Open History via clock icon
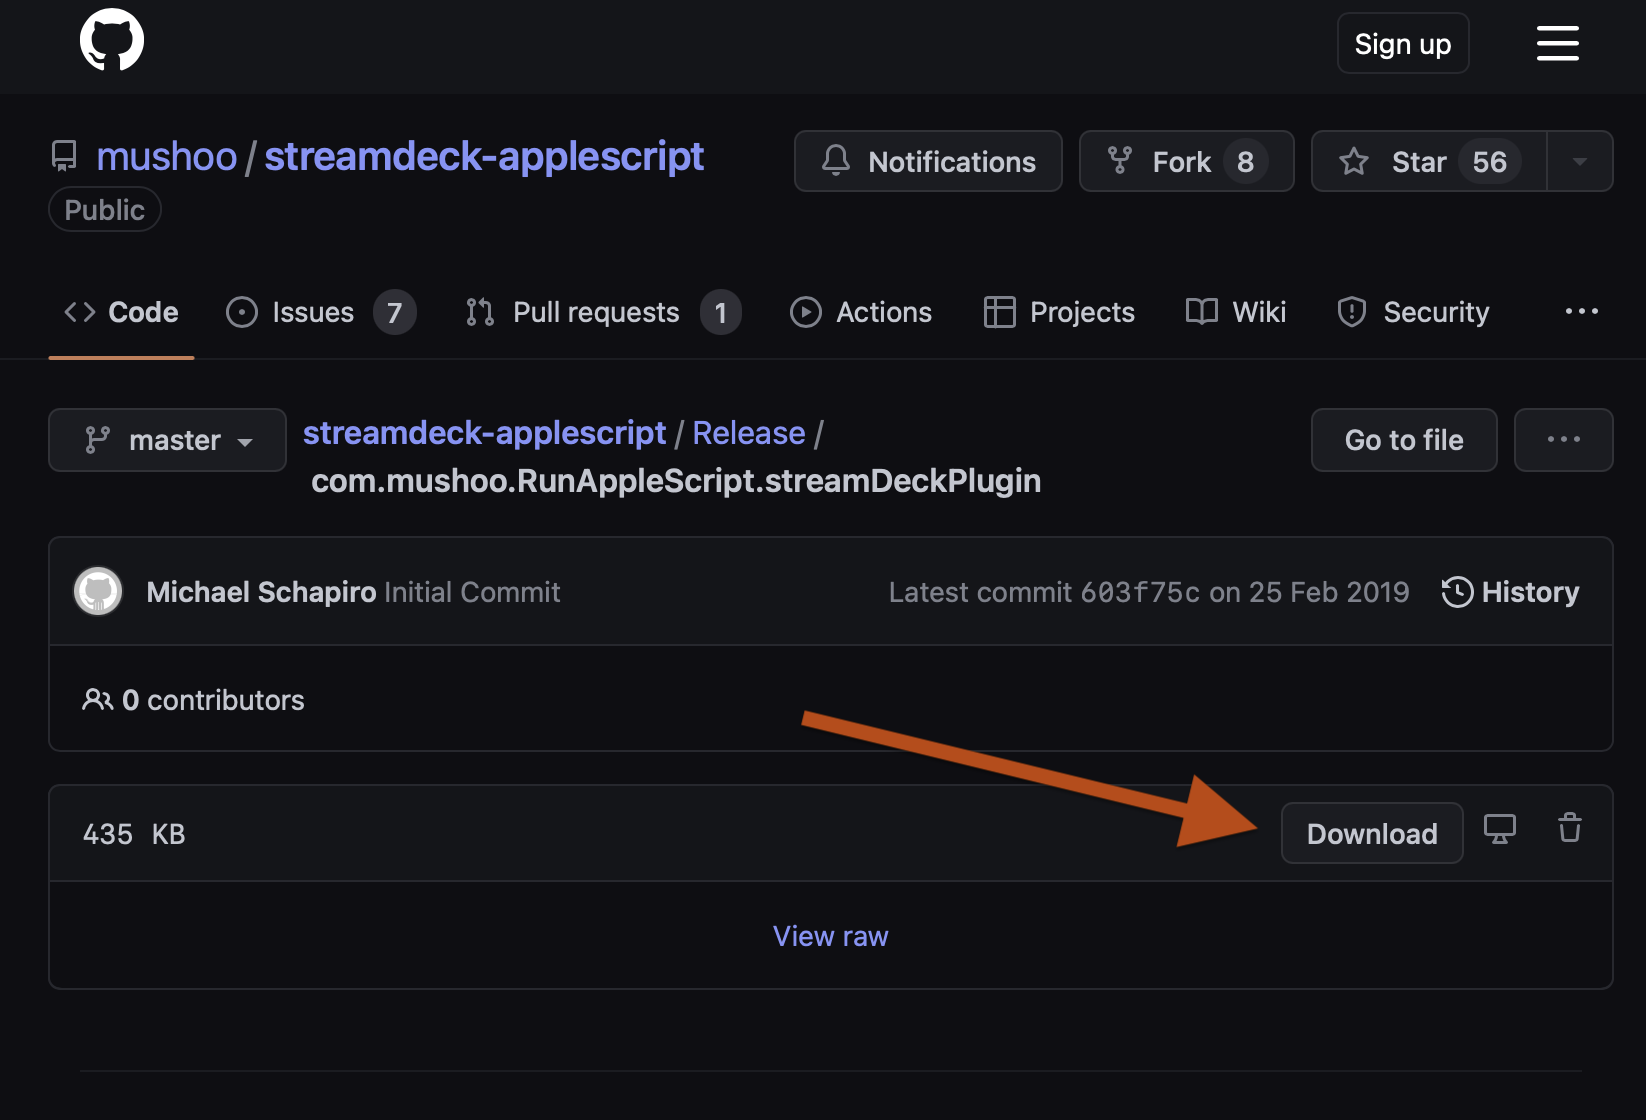The width and height of the screenshot is (1646, 1120). pos(1457,592)
